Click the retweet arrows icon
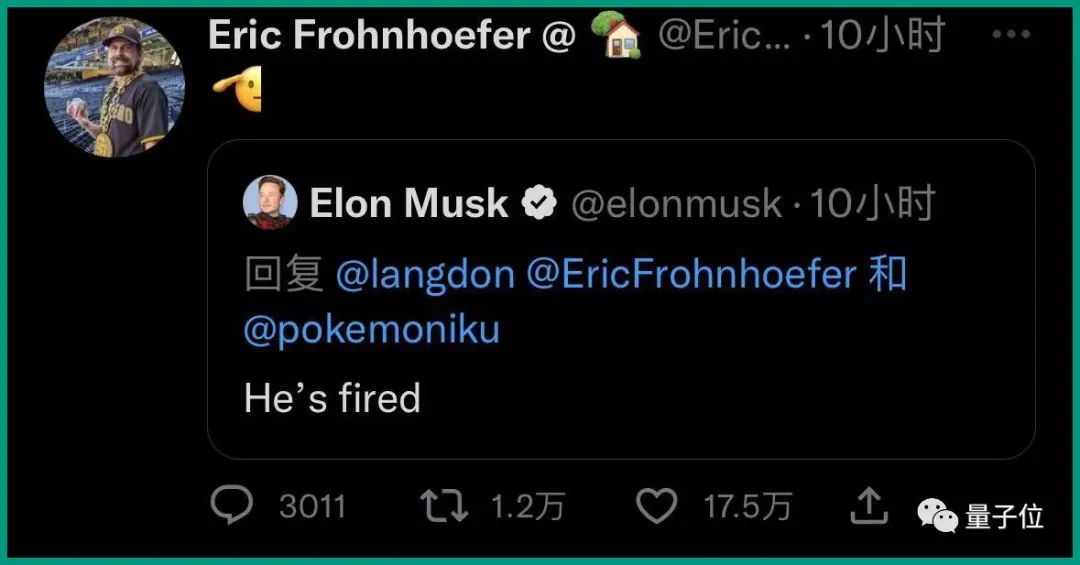The width and height of the screenshot is (1080, 565). (x=444, y=506)
